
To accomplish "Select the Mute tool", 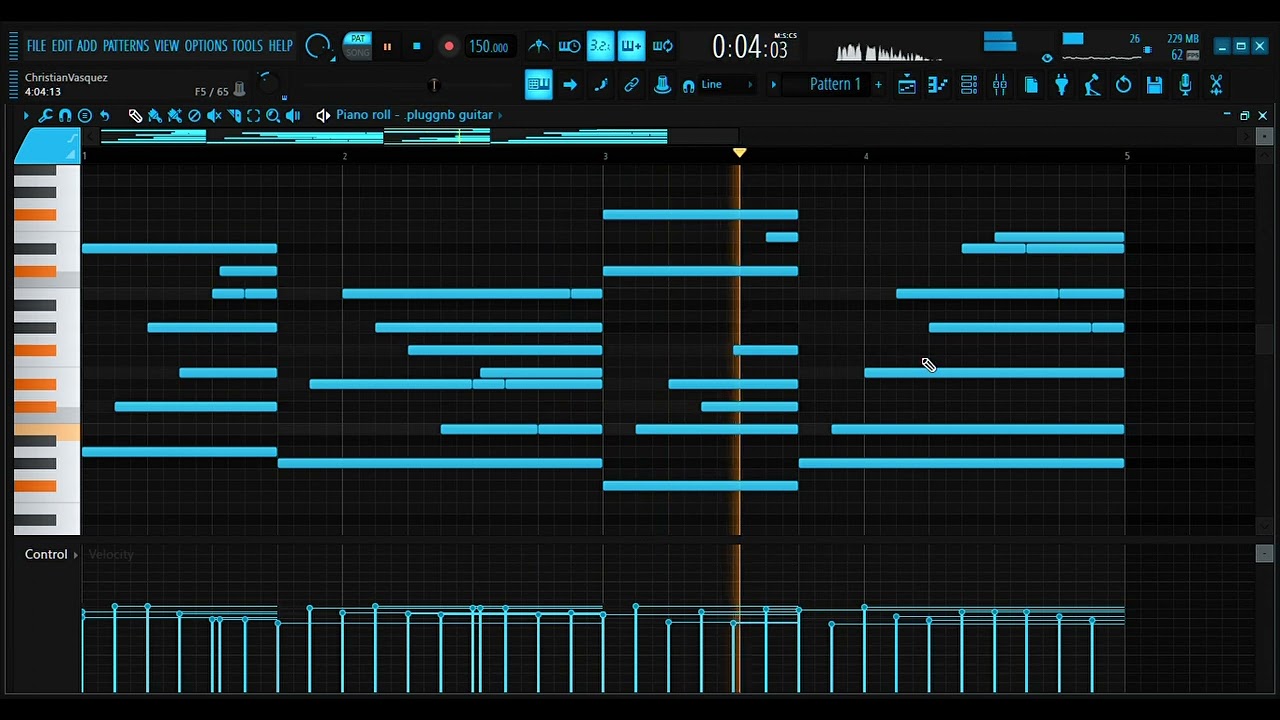I will (x=214, y=116).
